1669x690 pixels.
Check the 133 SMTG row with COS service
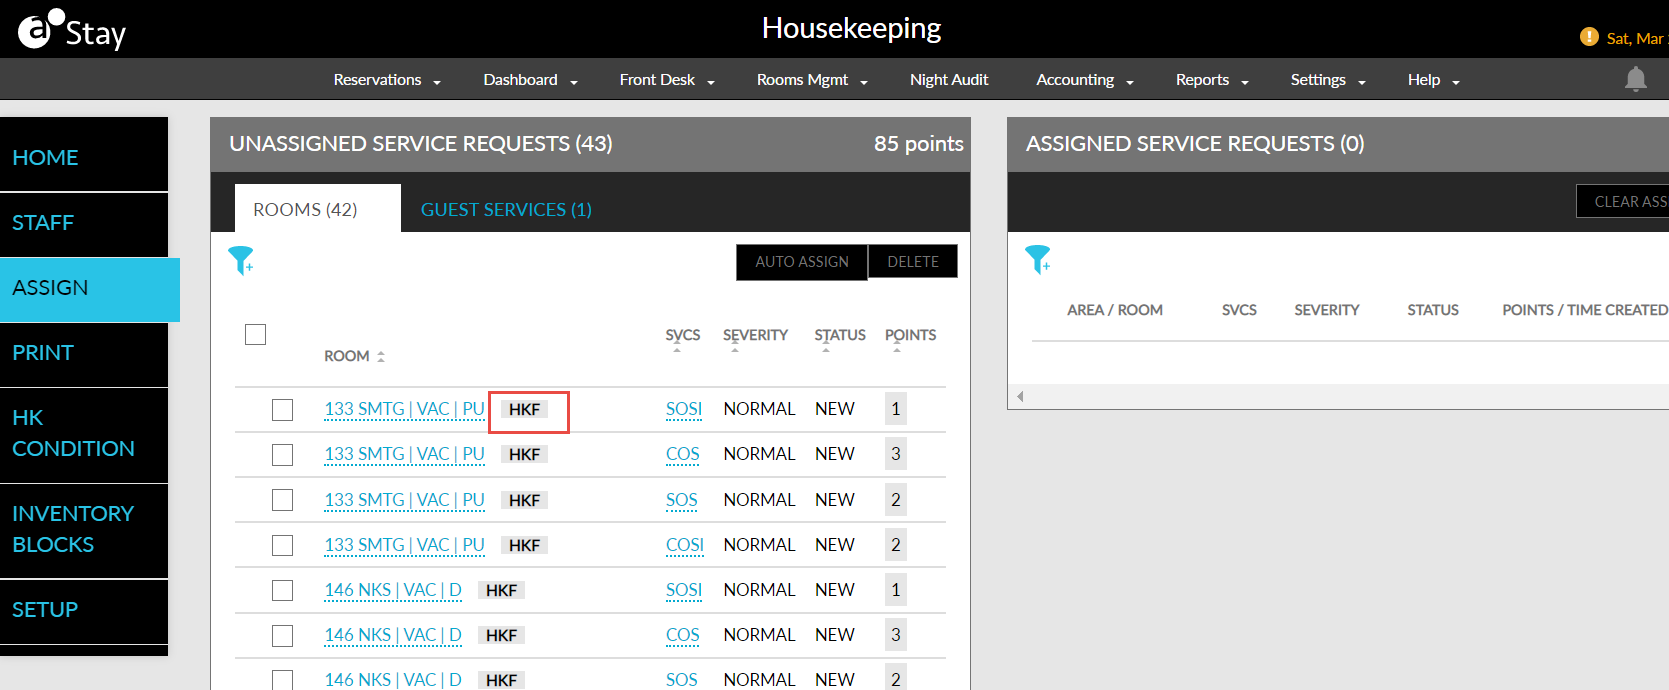point(283,455)
